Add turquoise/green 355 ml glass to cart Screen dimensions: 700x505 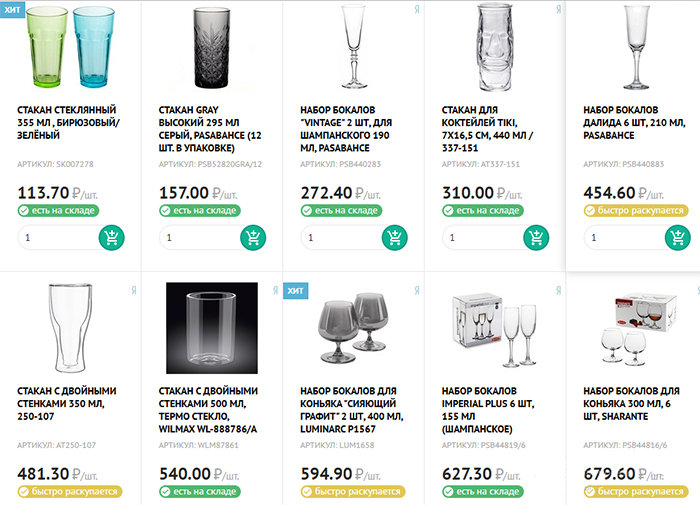(x=112, y=238)
